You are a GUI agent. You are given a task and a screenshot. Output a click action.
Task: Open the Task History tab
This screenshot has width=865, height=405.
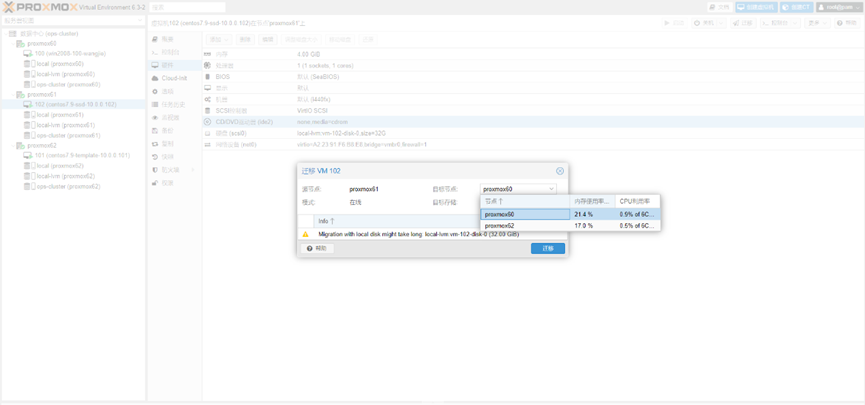pos(174,104)
